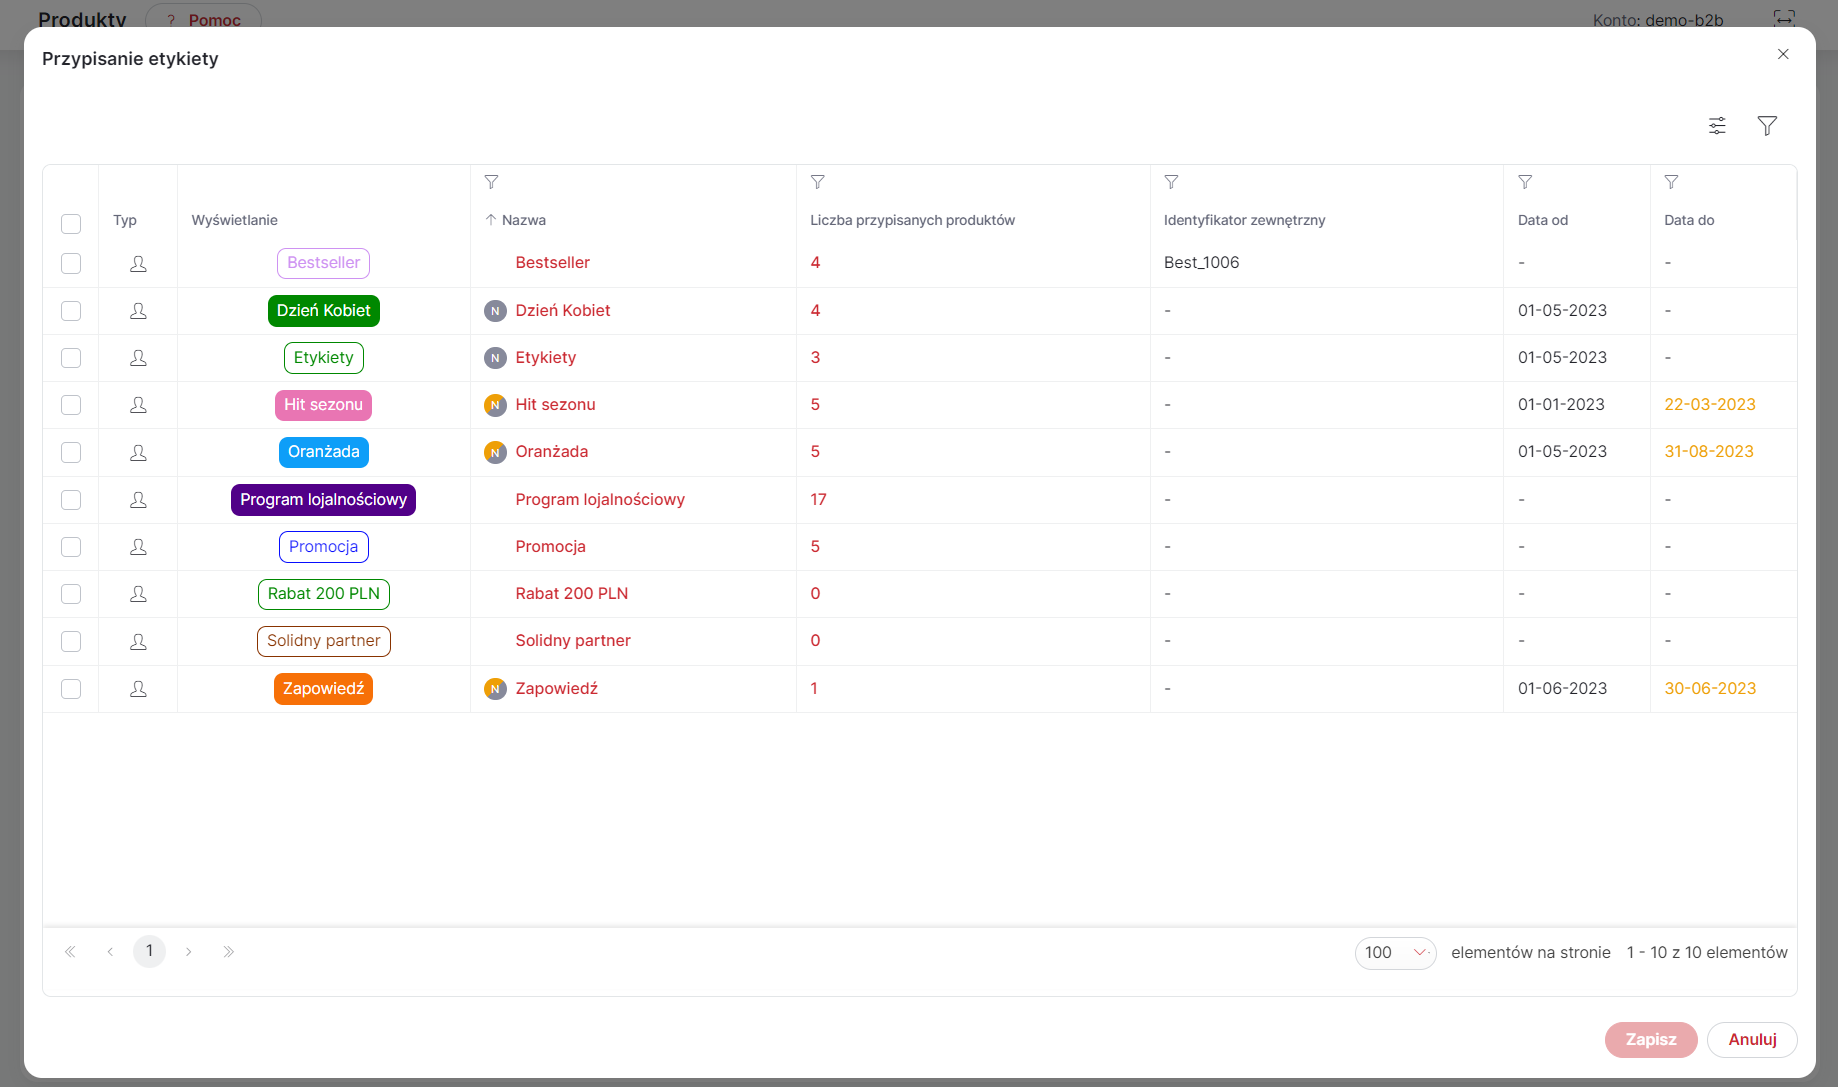
Task: Click the Zapisz button
Action: coord(1651,1040)
